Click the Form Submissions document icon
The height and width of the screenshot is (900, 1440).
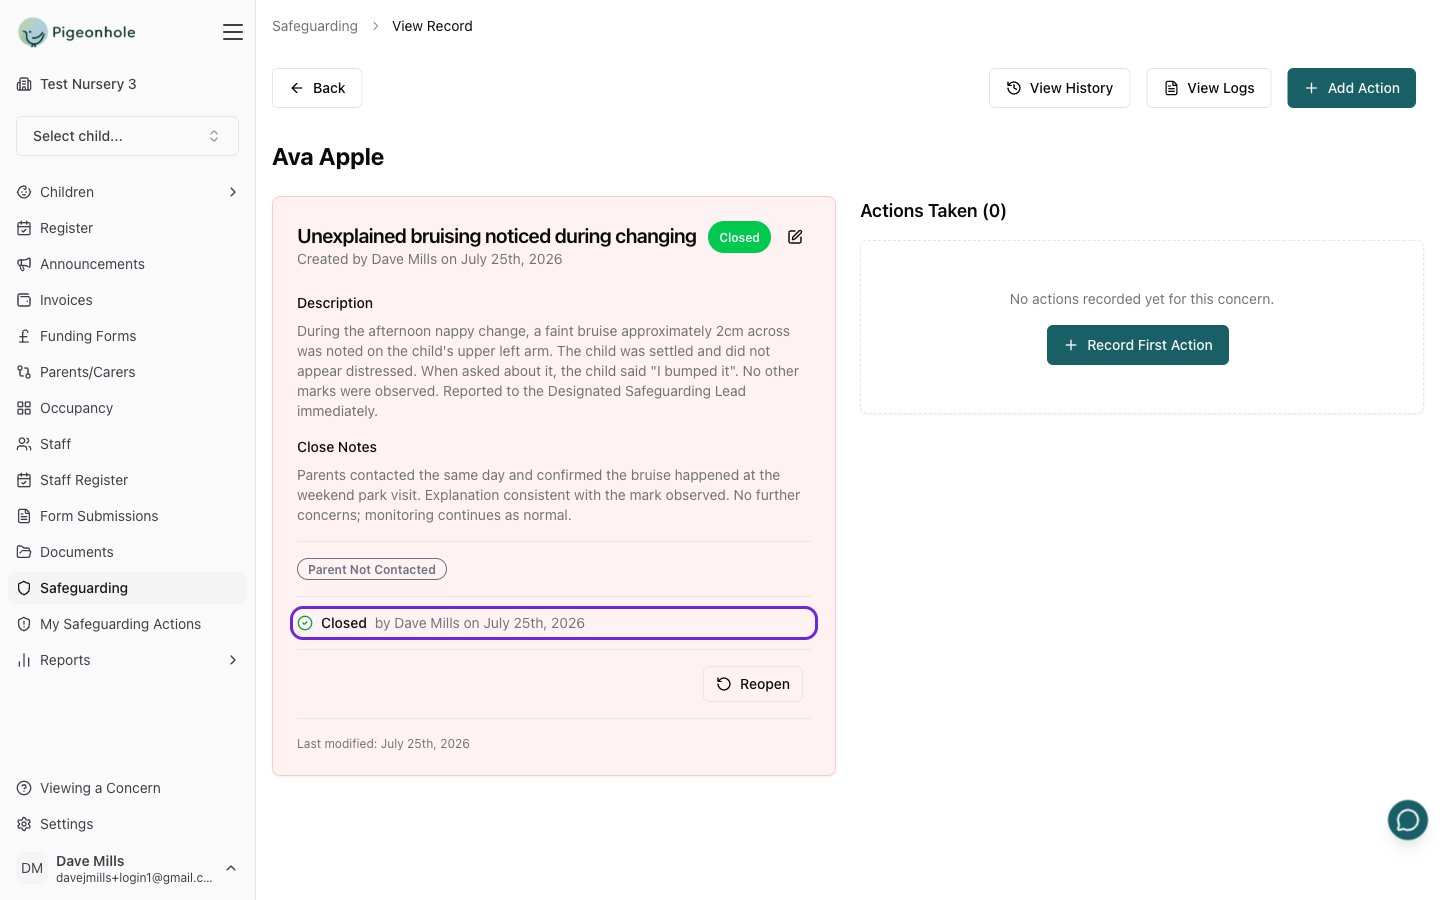(24, 516)
